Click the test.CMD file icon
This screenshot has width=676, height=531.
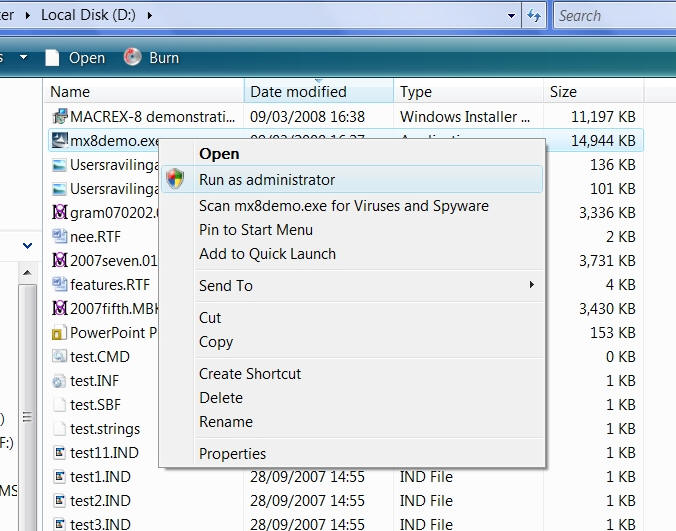(x=59, y=356)
